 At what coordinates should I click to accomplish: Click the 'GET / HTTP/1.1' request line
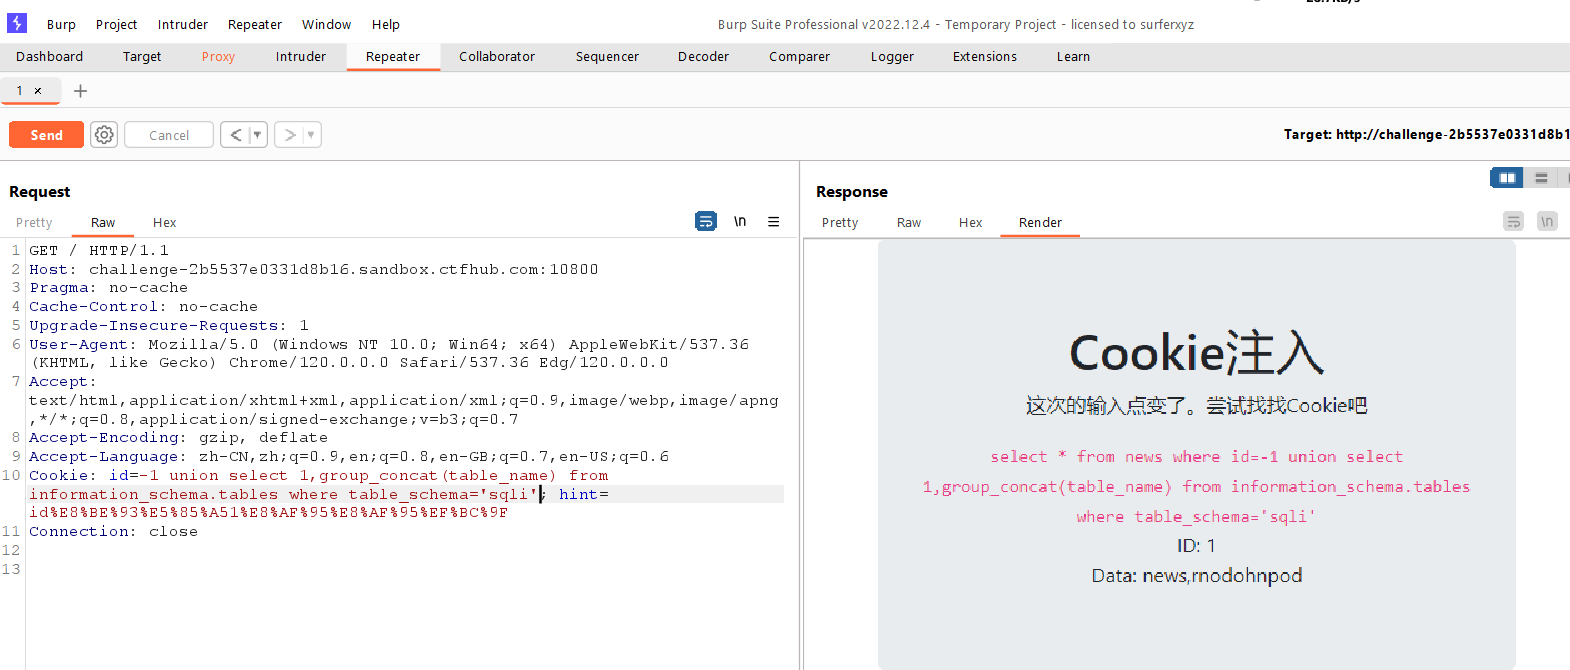click(99, 250)
